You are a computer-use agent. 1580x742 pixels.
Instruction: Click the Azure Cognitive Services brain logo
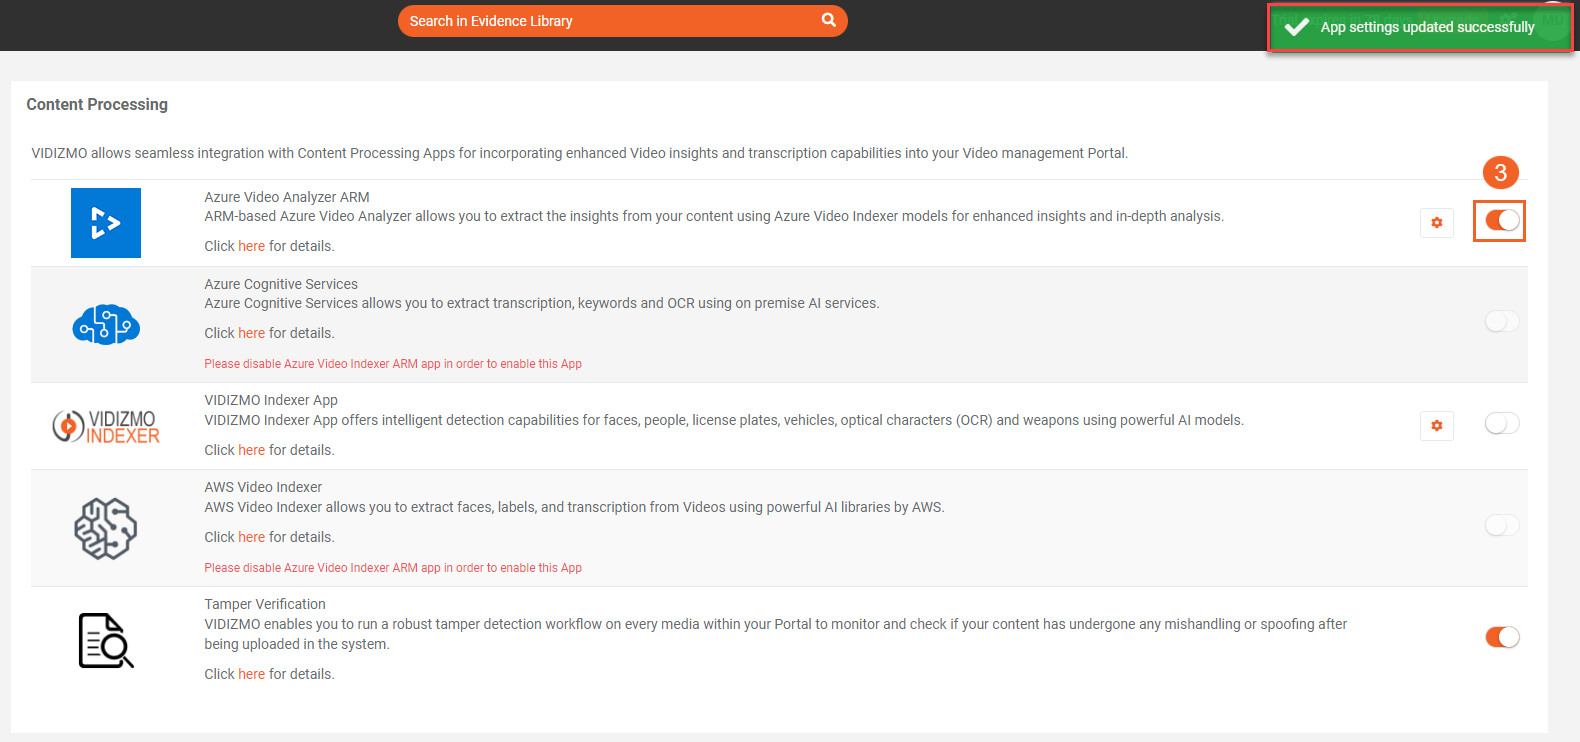106,325
